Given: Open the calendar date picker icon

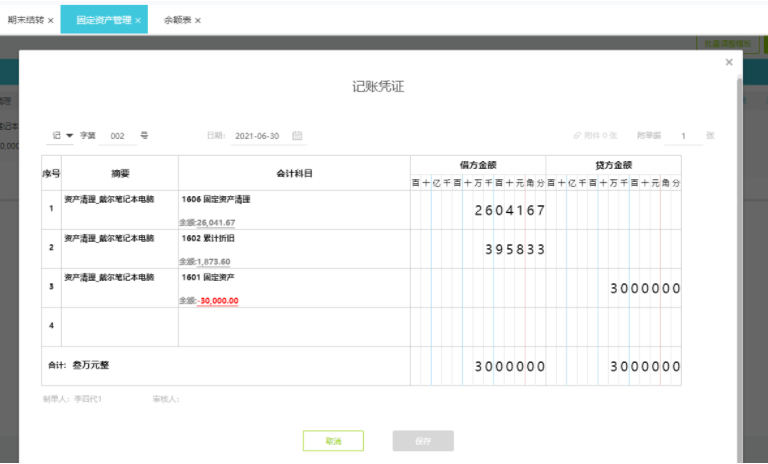Looking at the screenshot, I should (297, 136).
